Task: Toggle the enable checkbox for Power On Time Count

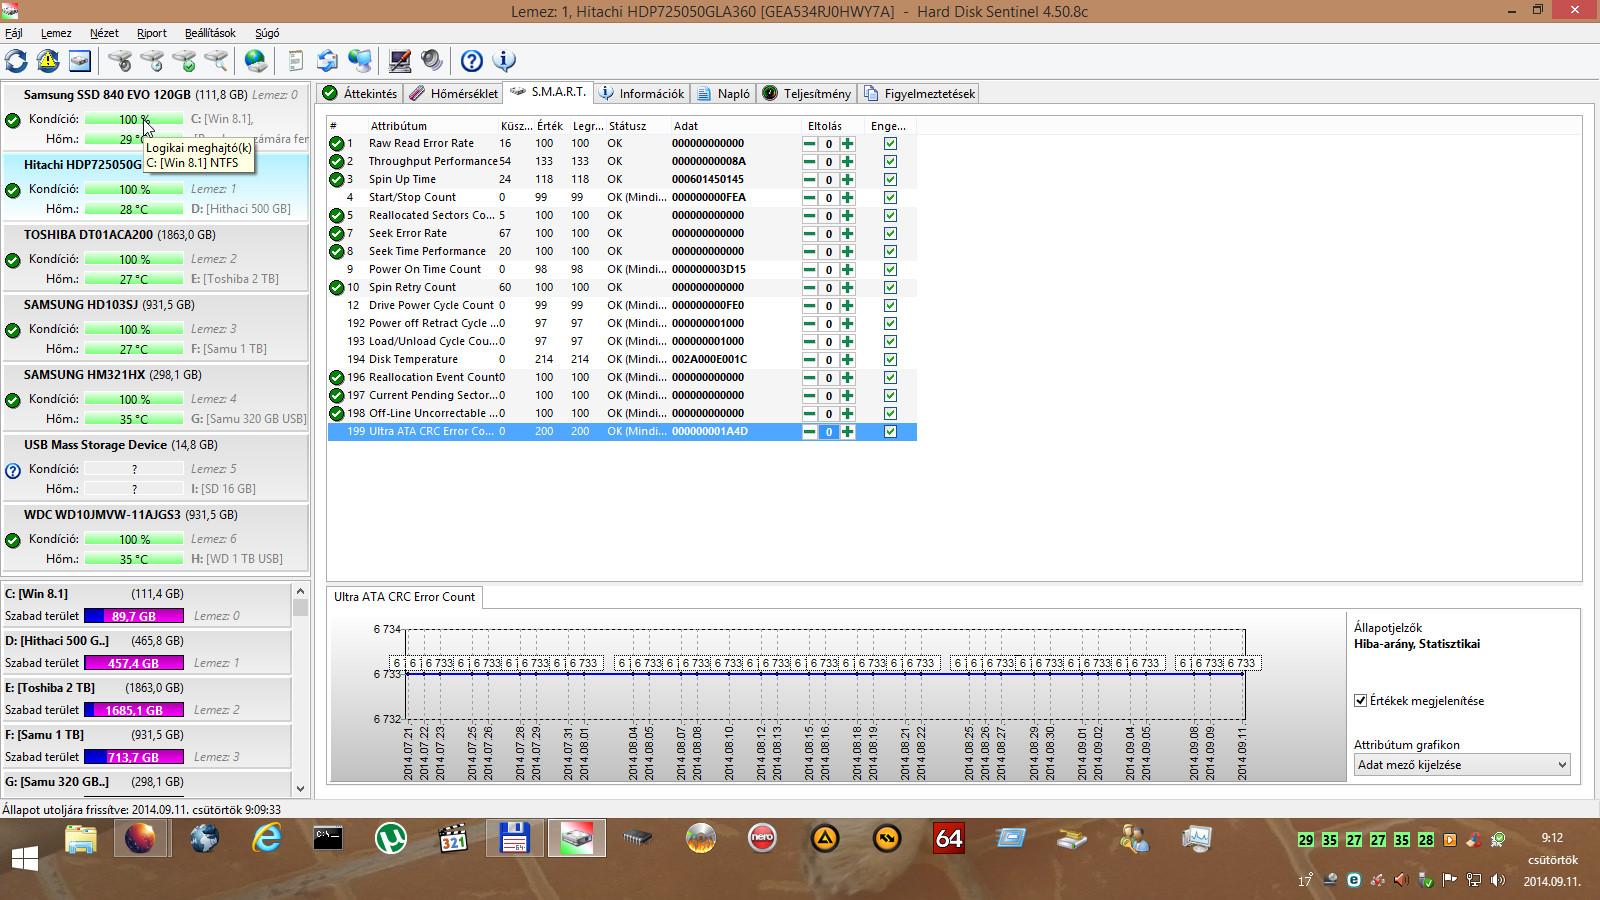Action: (890, 270)
